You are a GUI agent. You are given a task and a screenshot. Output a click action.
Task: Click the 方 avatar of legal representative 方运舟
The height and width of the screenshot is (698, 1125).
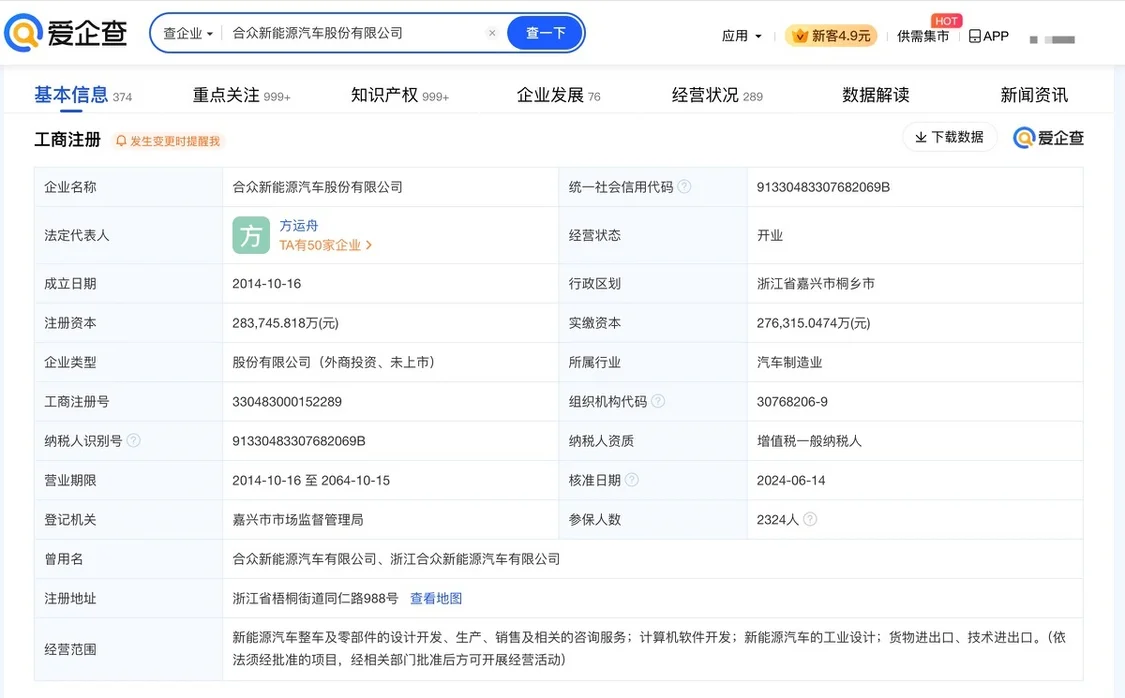251,235
